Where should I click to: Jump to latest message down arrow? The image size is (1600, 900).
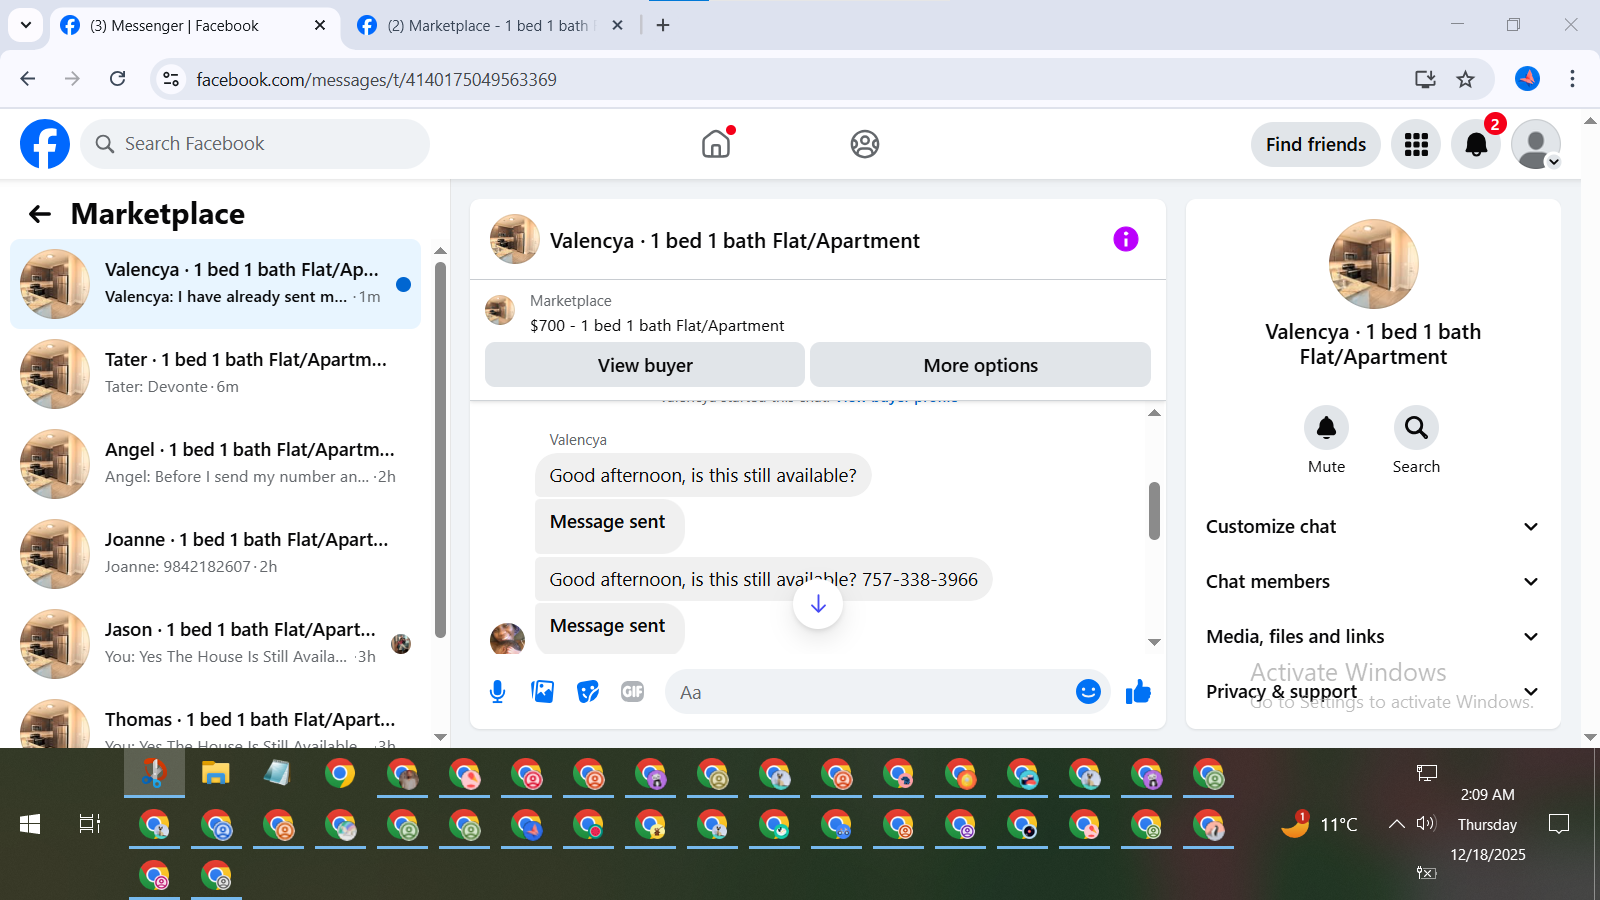818,604
